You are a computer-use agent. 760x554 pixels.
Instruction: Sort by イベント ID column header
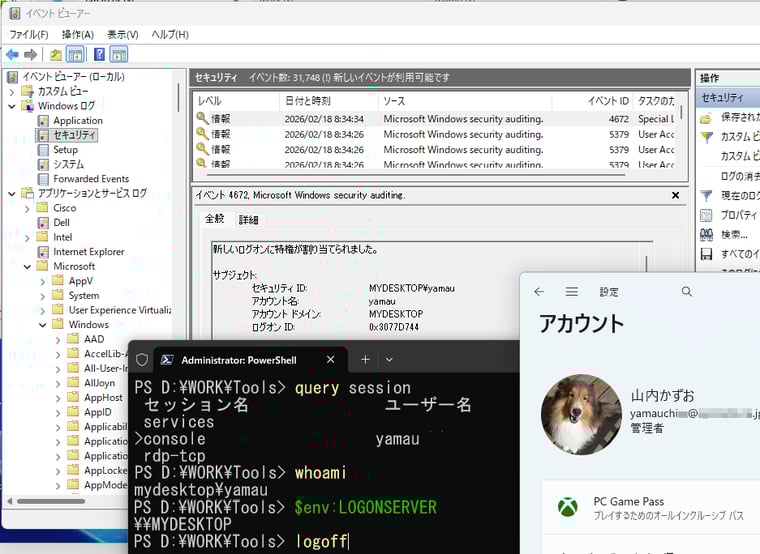tap(592, 101)
